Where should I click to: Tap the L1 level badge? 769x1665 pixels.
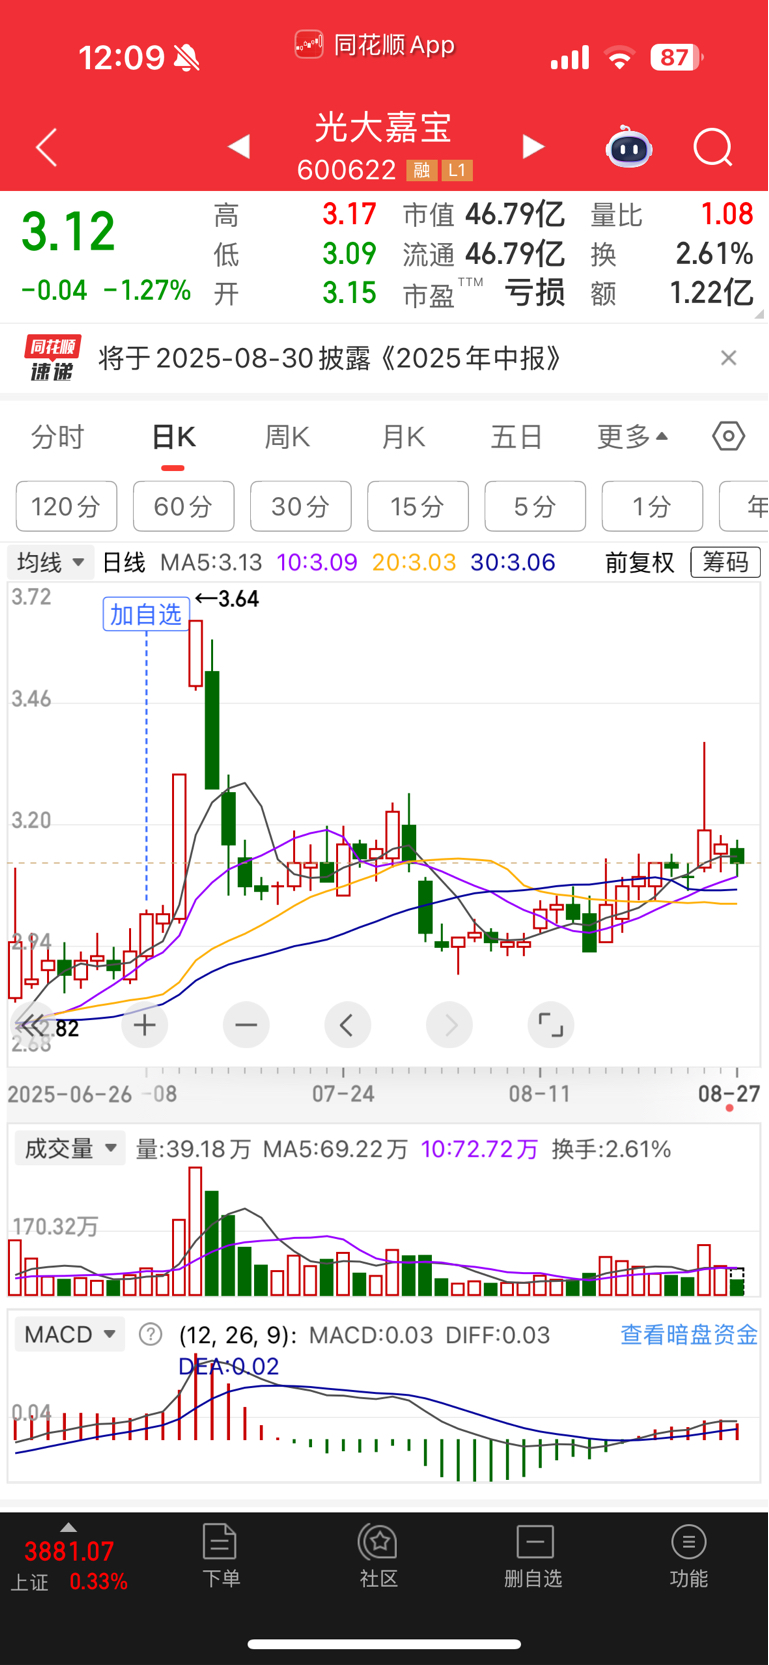point(456,170)
